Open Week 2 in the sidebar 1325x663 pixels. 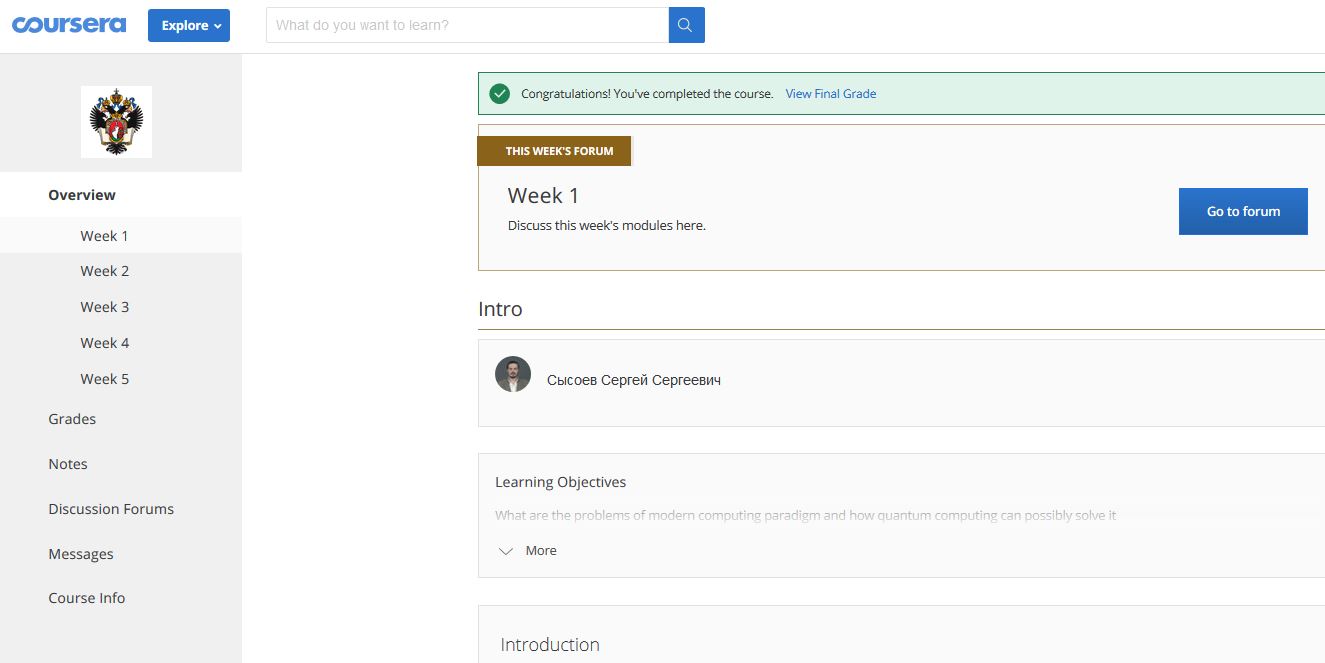click(x=105, y=271)
